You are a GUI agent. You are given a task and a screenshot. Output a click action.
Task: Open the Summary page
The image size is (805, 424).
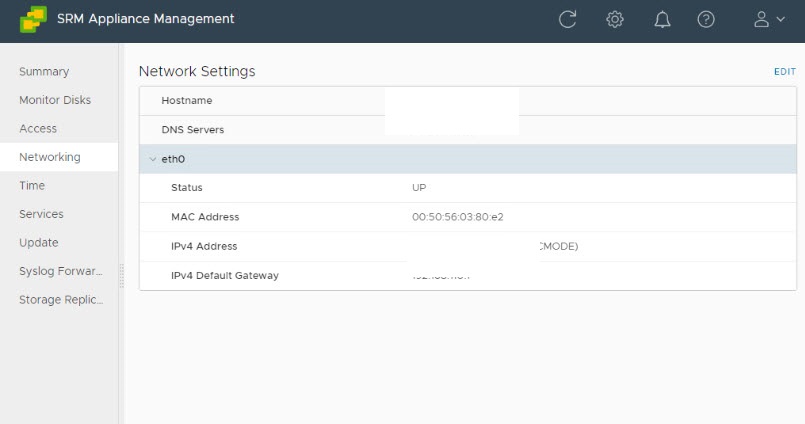44,72
